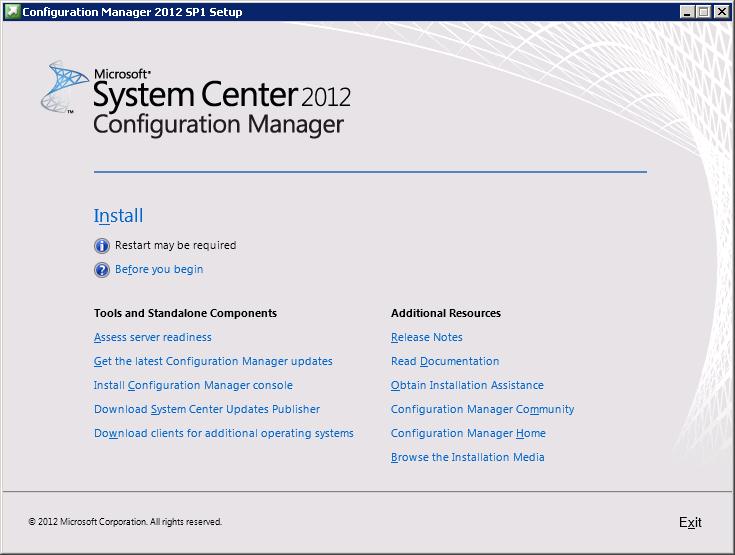Start the Install link
The width and height of the screenshot is (735, 555).
tap(118, 216)
